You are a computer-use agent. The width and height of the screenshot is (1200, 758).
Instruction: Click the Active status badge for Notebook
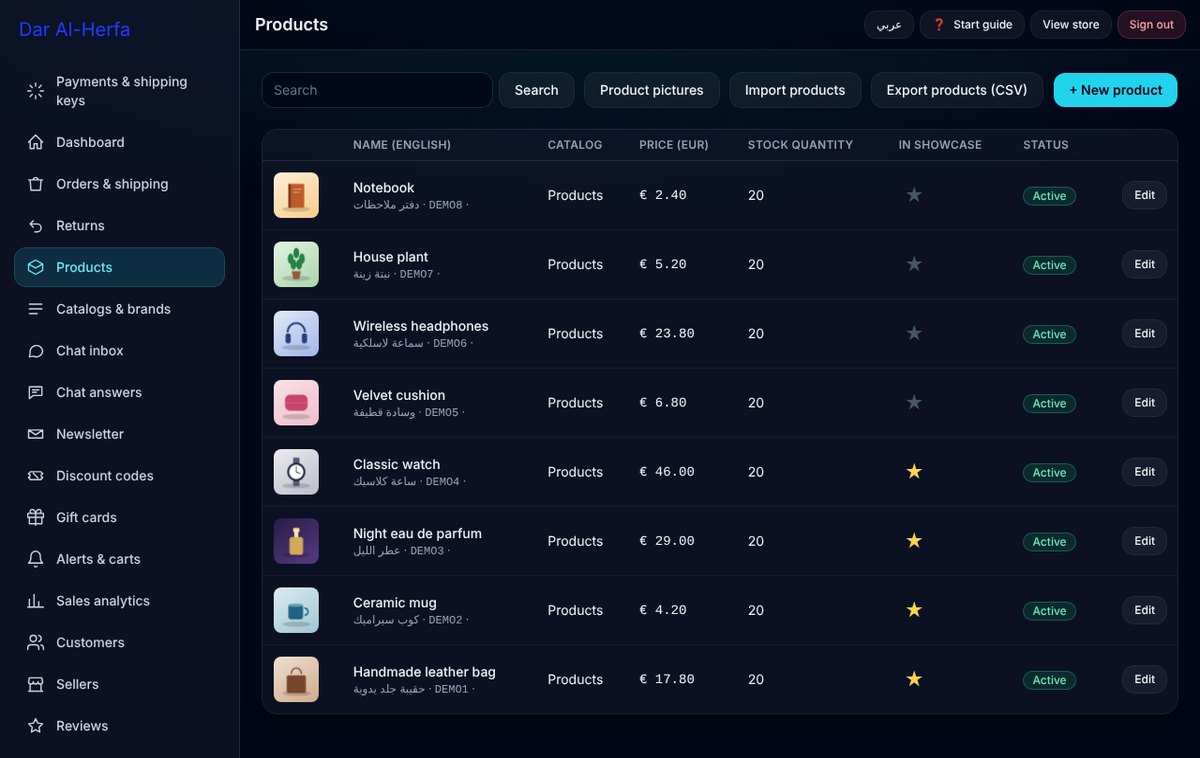(x=1049, y=196)
